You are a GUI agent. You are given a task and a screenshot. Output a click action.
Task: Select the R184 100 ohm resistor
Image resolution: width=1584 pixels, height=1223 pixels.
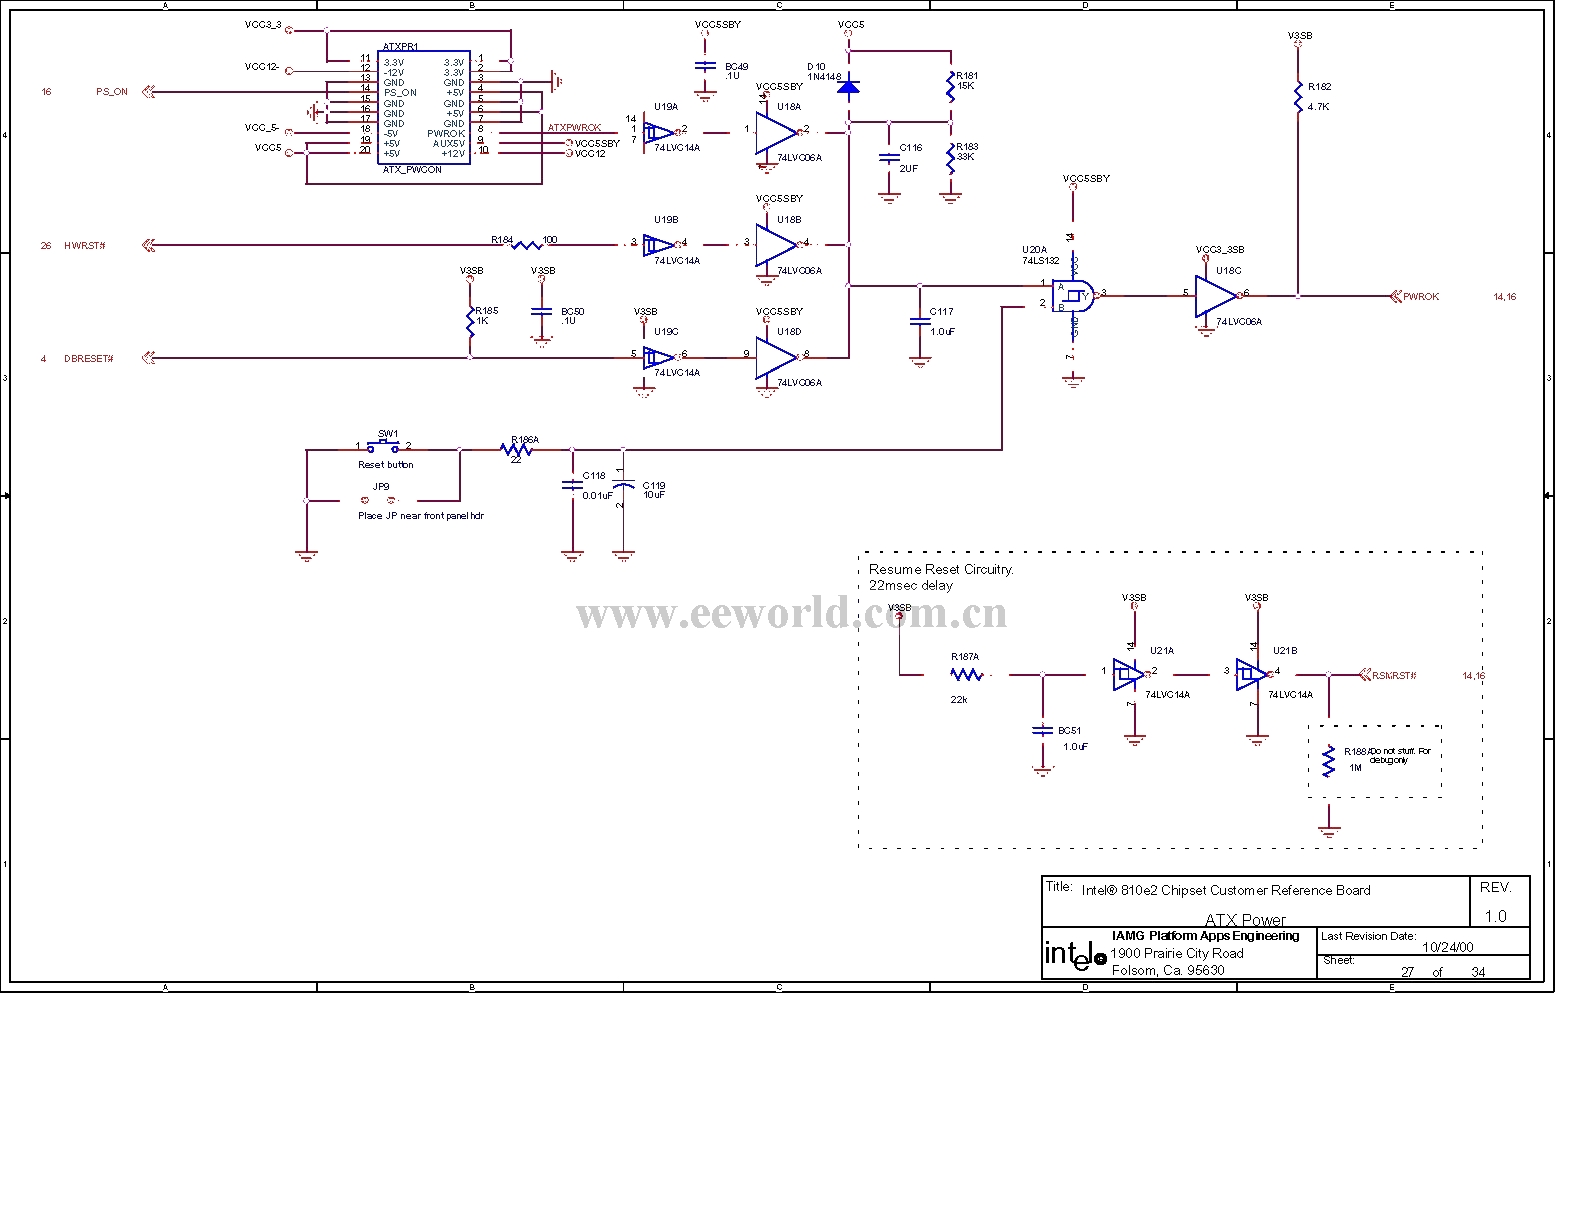(x=527, y=244)
